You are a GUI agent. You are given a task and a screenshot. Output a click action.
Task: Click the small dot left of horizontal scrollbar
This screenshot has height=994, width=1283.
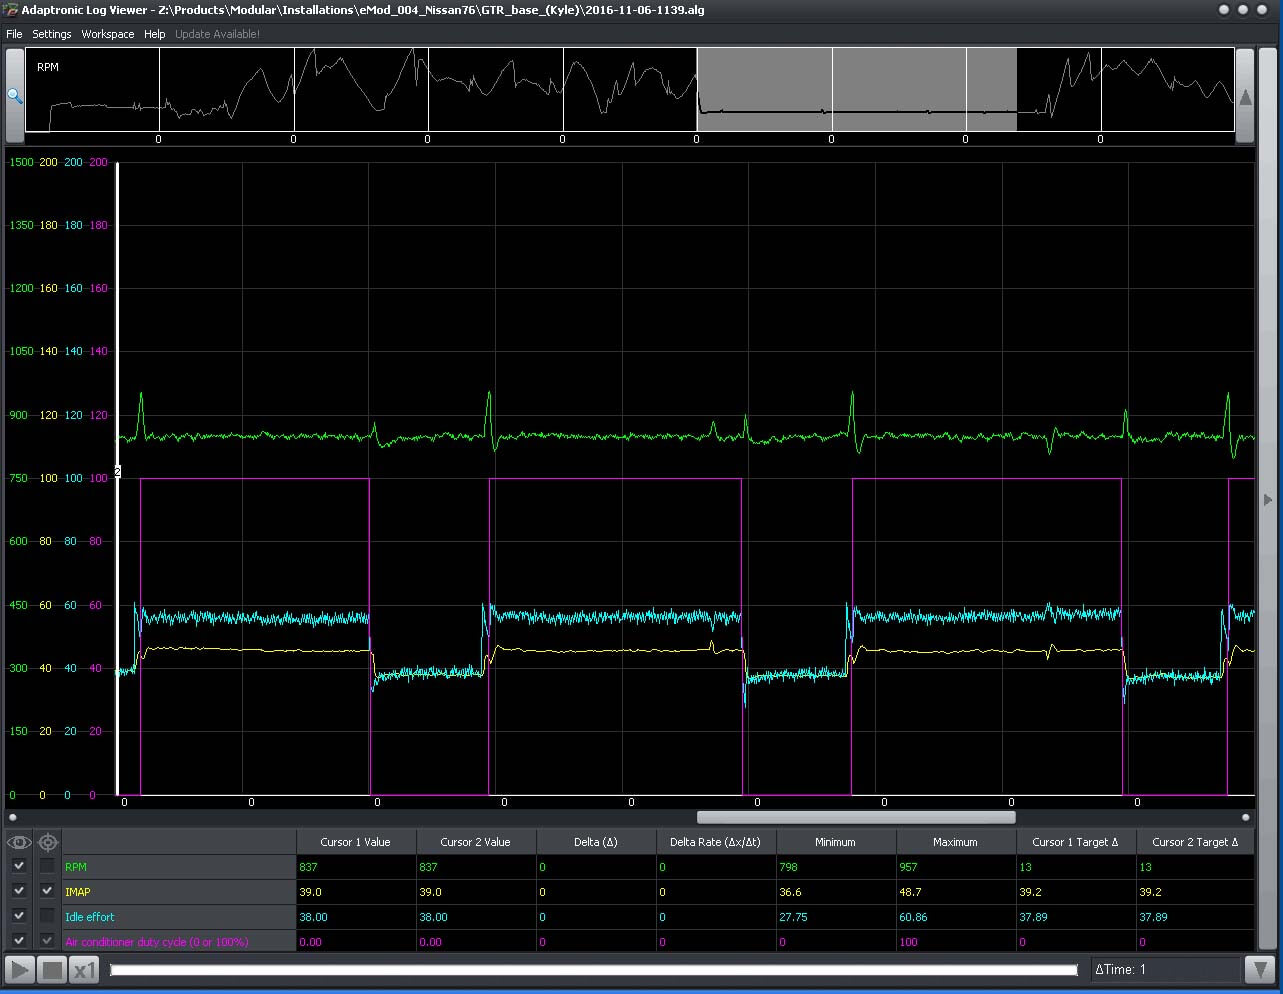tap(15, 817)
